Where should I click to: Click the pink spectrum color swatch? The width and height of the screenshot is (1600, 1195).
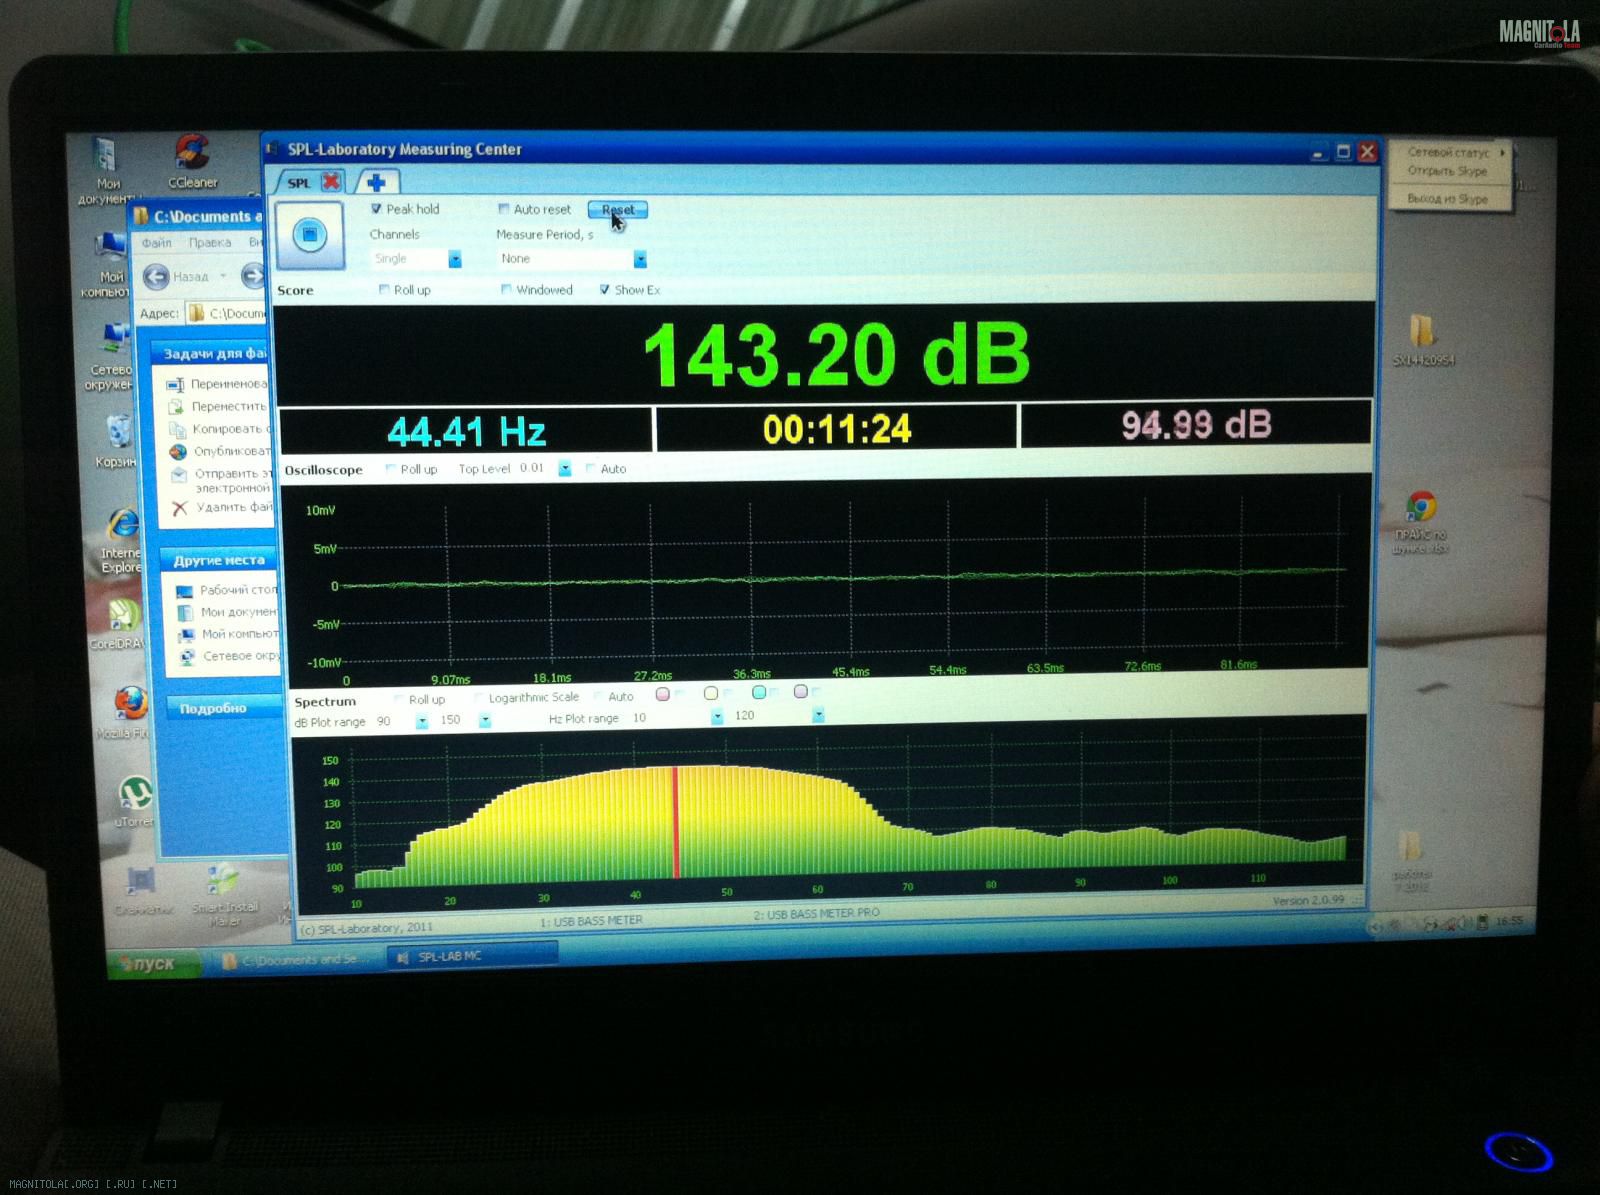coord(662,693)
